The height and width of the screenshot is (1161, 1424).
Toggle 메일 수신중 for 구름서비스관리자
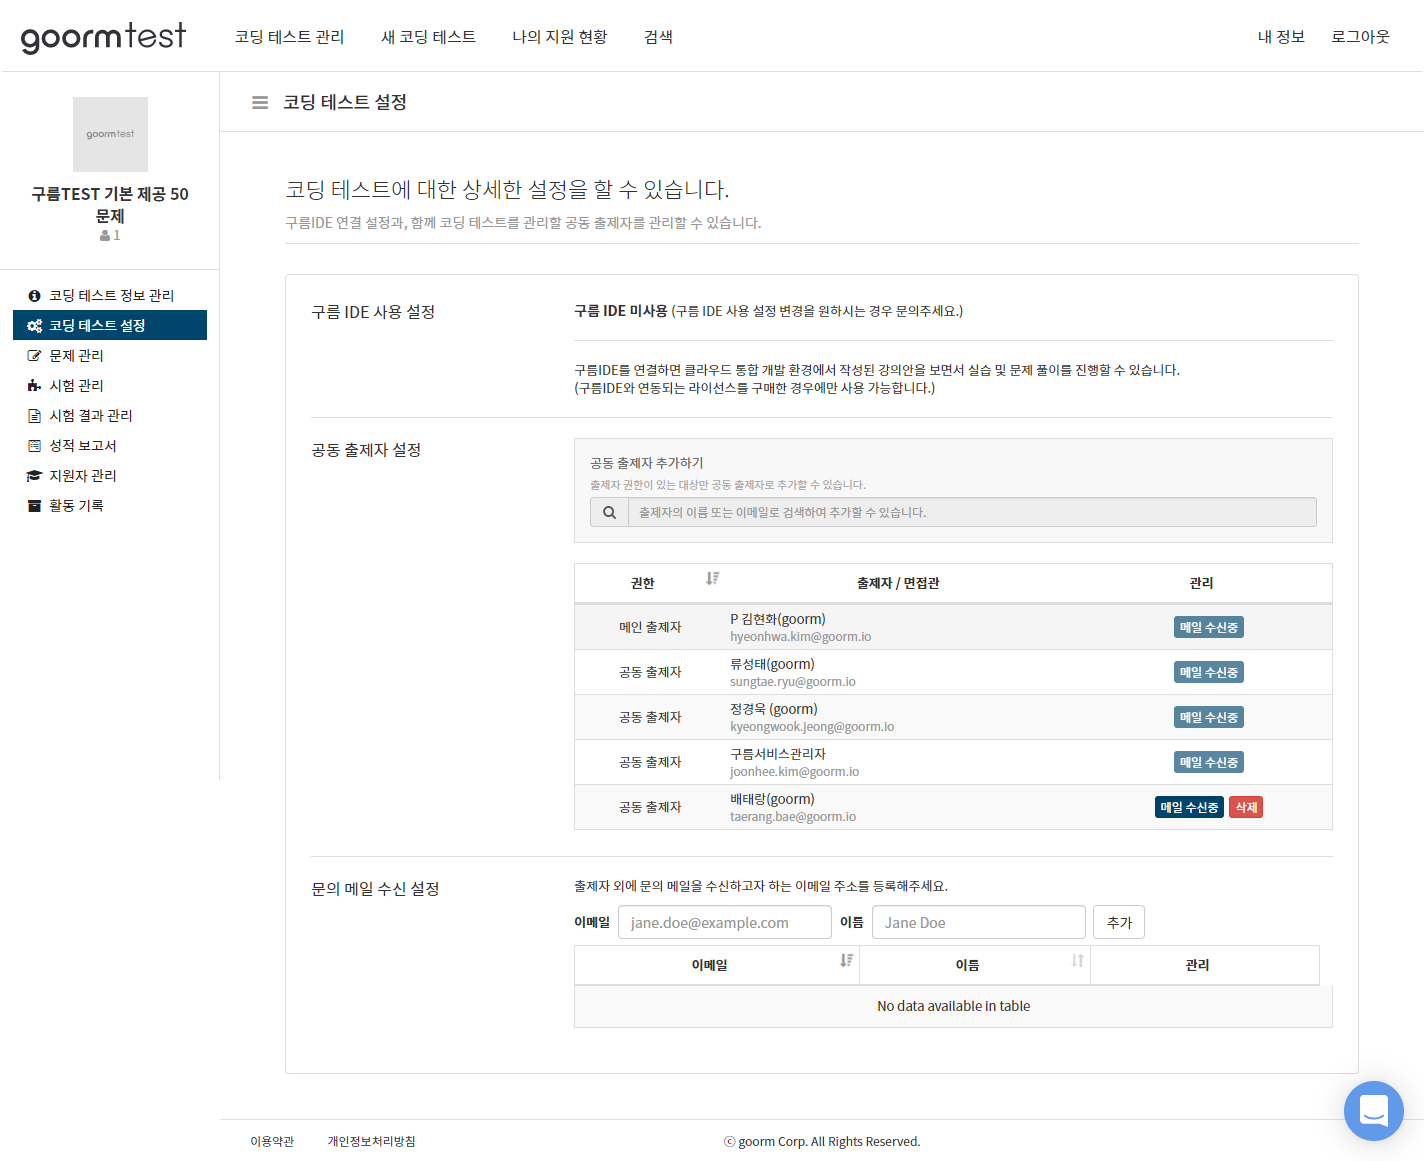coord(1208,763)
